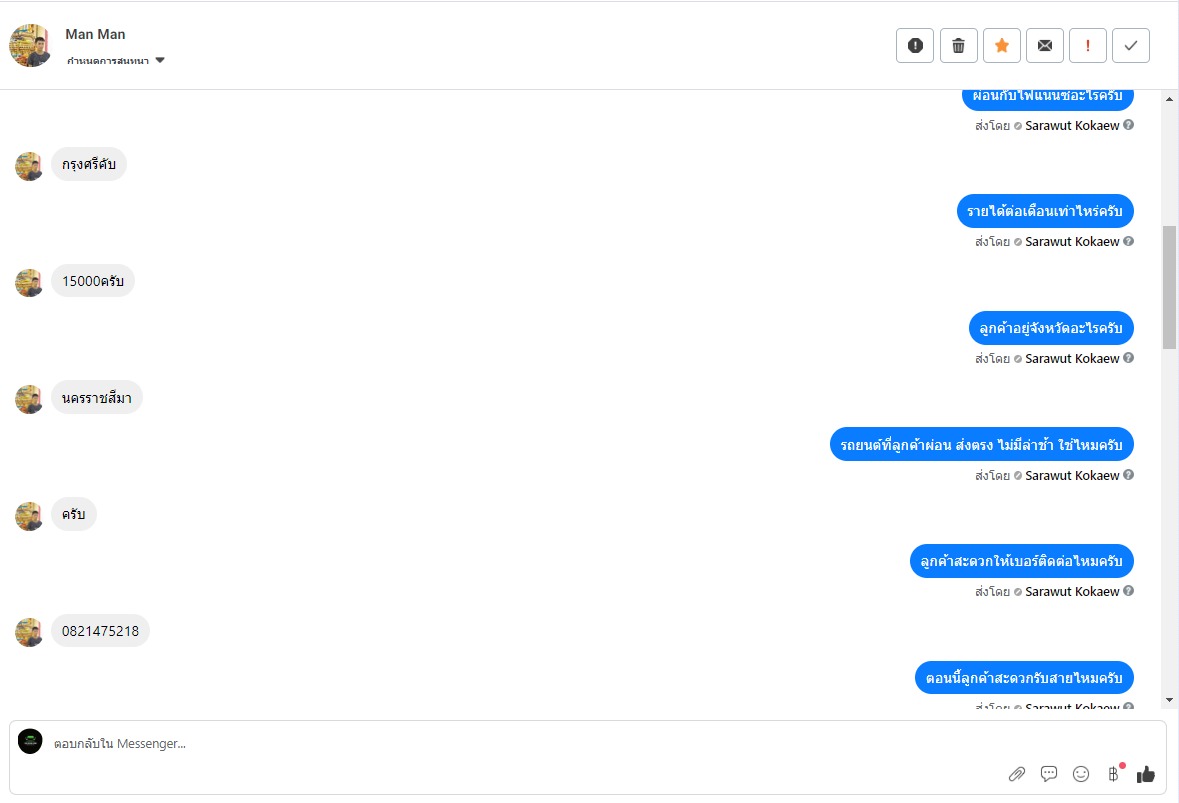Click the reply in Messenger text field
This screenshot has width=1179, height=803.
500,744
